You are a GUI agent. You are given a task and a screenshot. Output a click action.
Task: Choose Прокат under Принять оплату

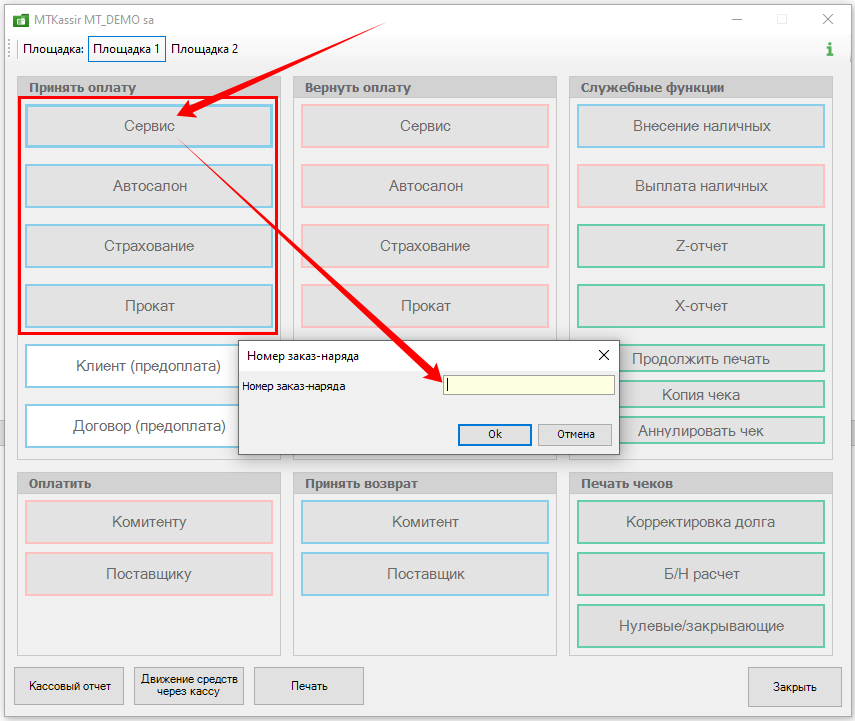click(149, 306)
